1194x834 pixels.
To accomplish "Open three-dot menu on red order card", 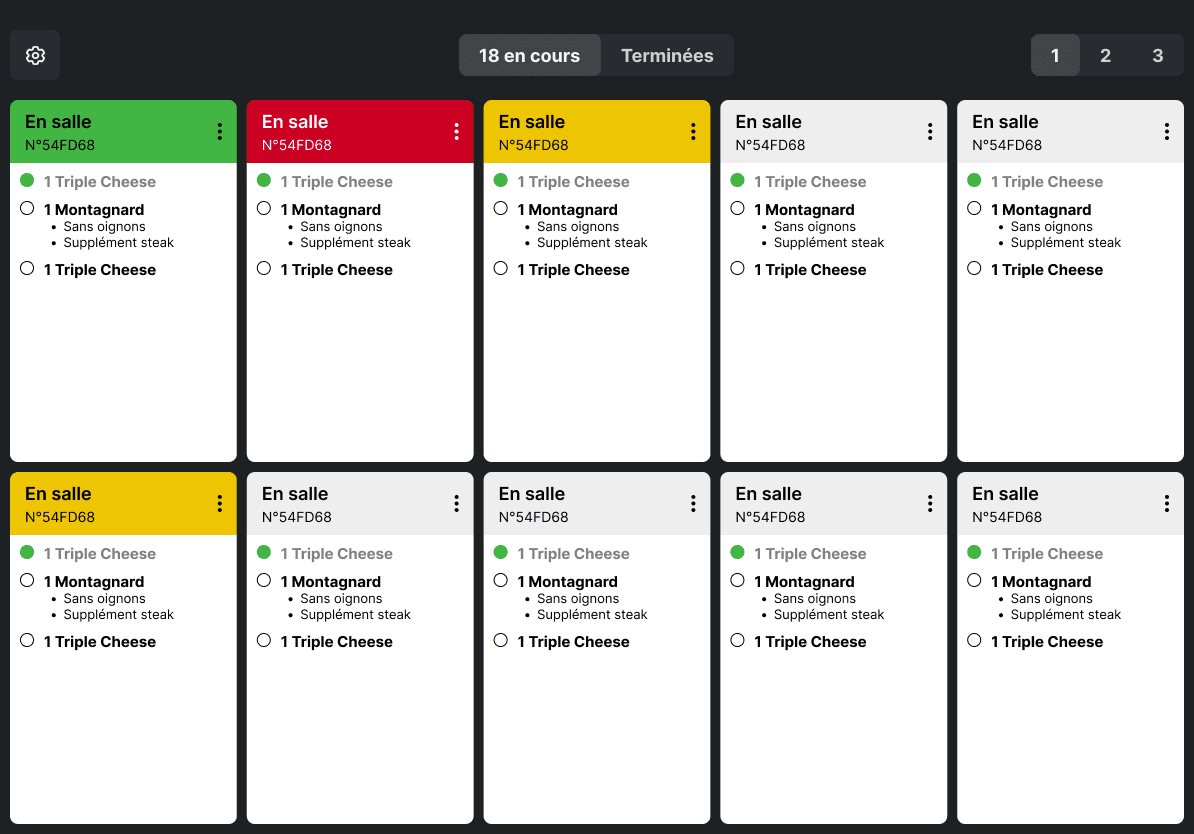I will tap(456, 131).
